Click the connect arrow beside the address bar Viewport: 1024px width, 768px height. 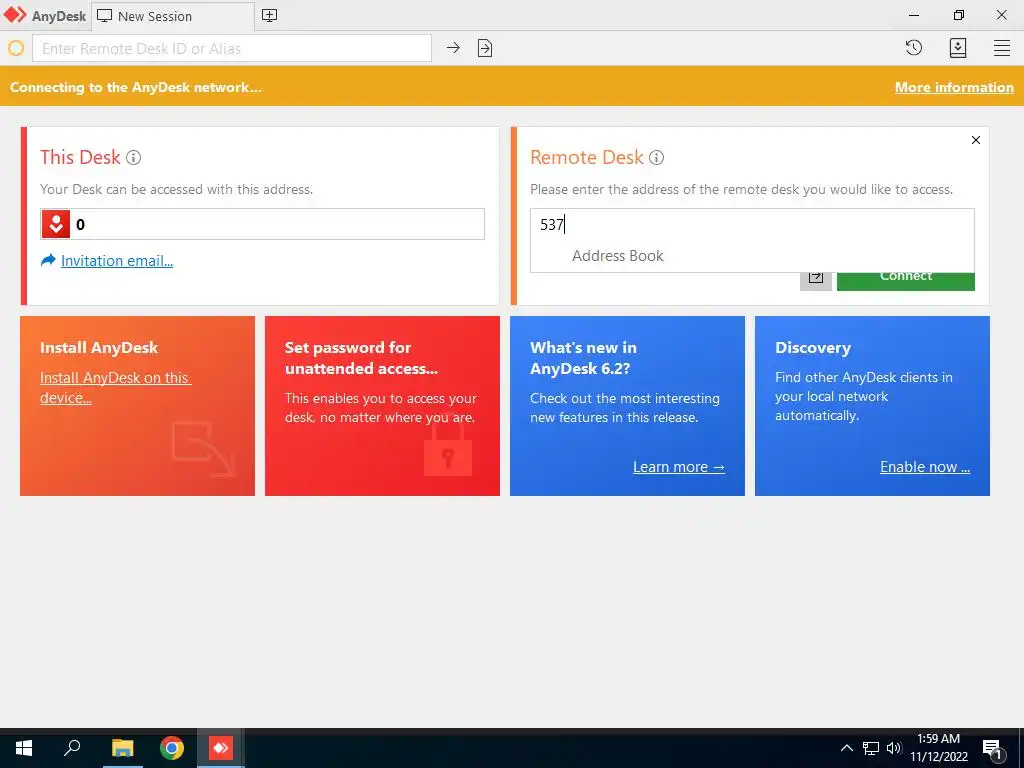[453, 48]
